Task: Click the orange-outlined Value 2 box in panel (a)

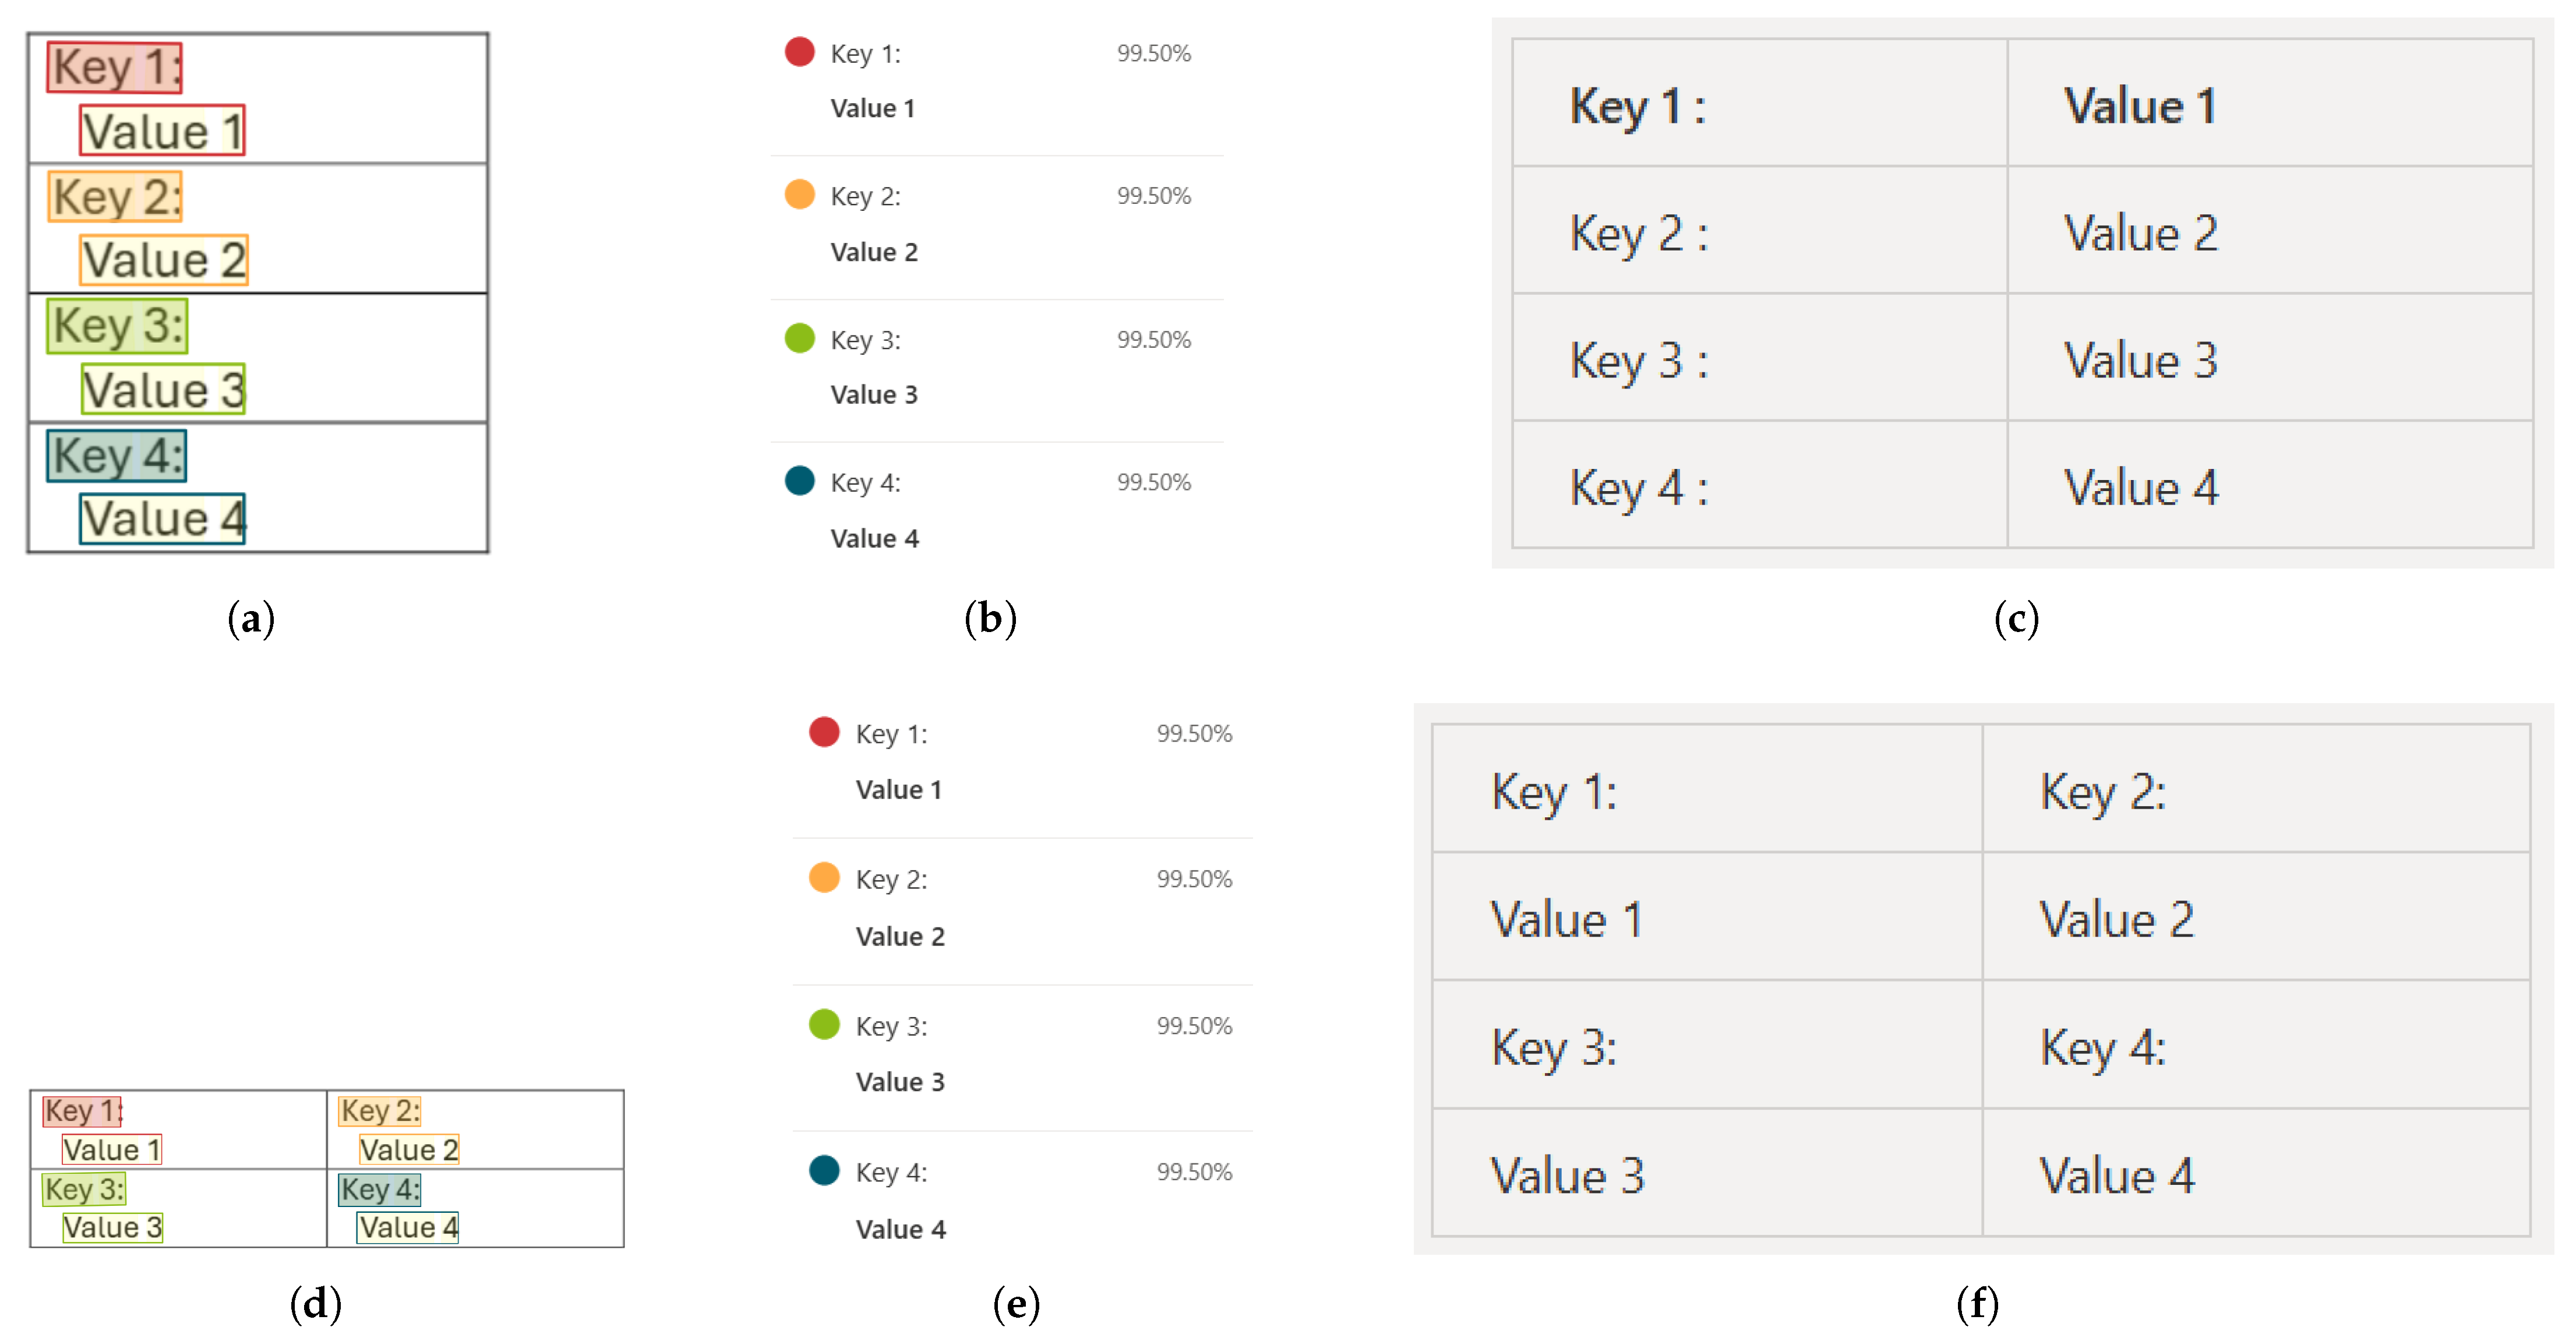Action: point(164,260)
